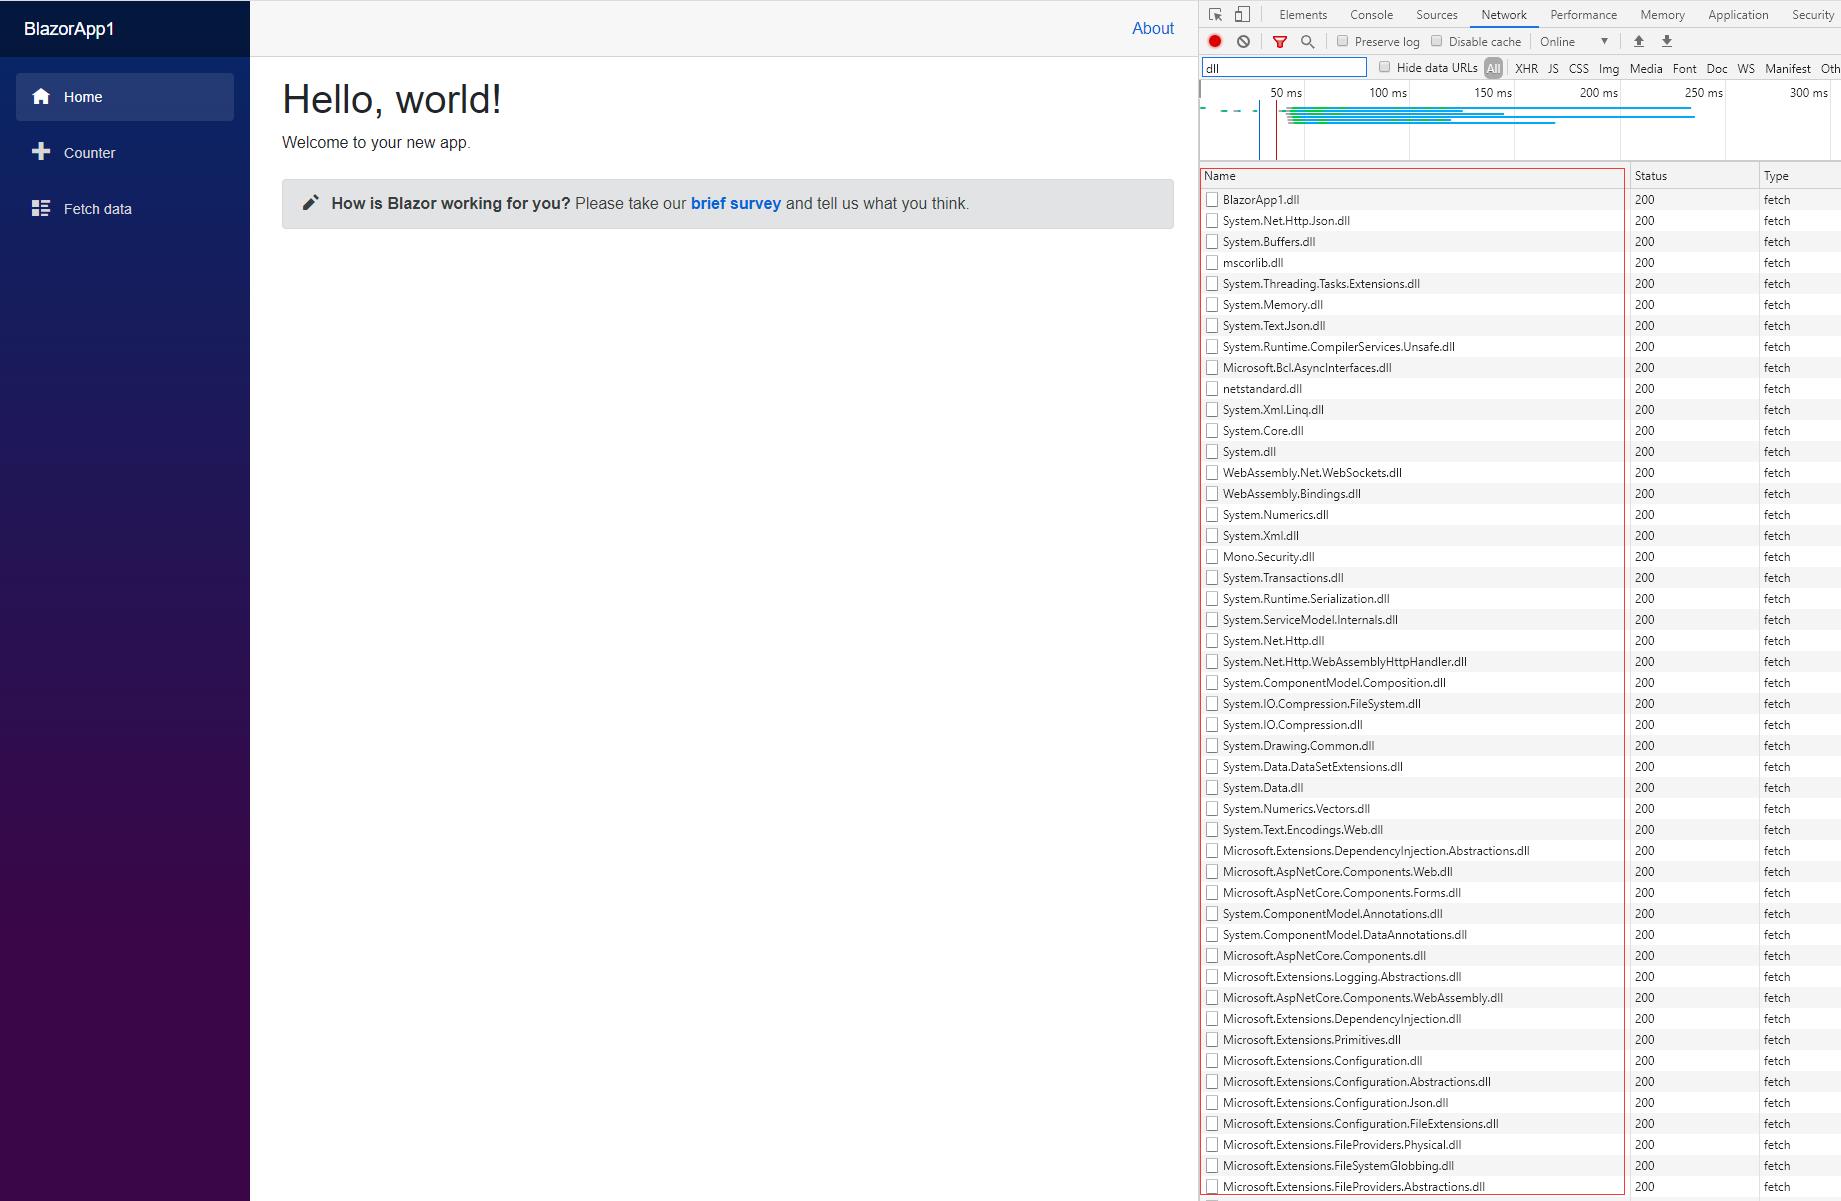Viewport: 1841px width, 1201px height.
Task: Filter requests by JS
Action: (x=1553, y=68)
